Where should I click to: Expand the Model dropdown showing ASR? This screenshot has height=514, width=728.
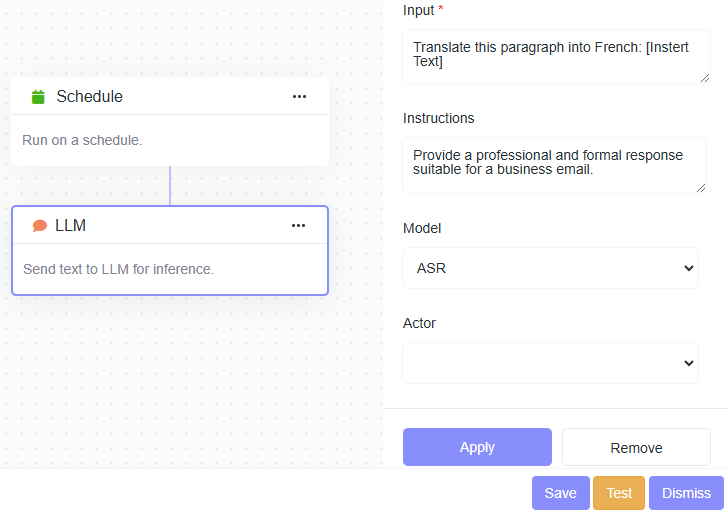click(x=550, y=268)
